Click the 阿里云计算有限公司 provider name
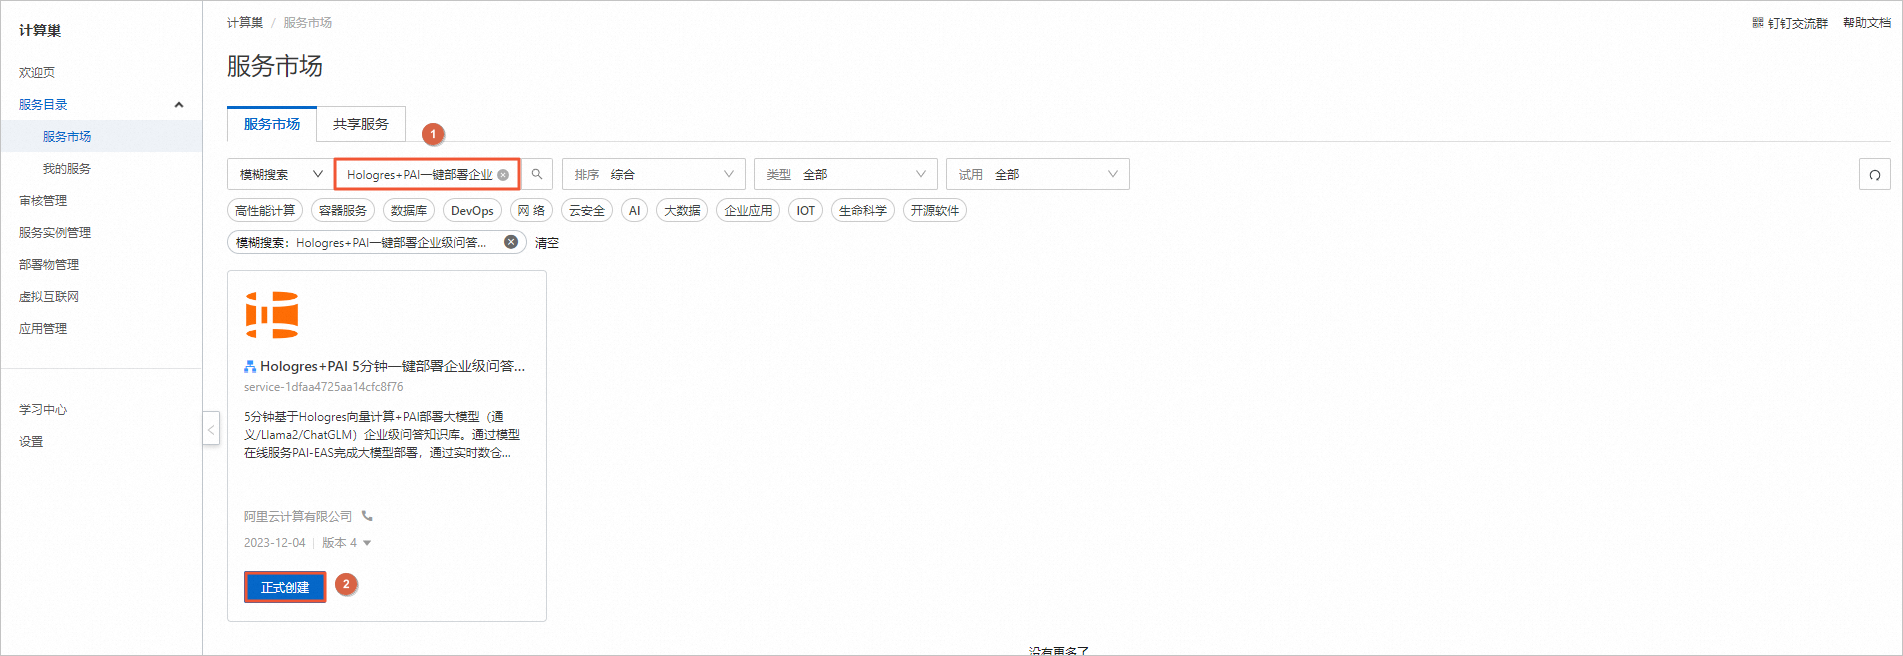Image resolution: width=1903 pixels, height=656 pixels. 298,517
